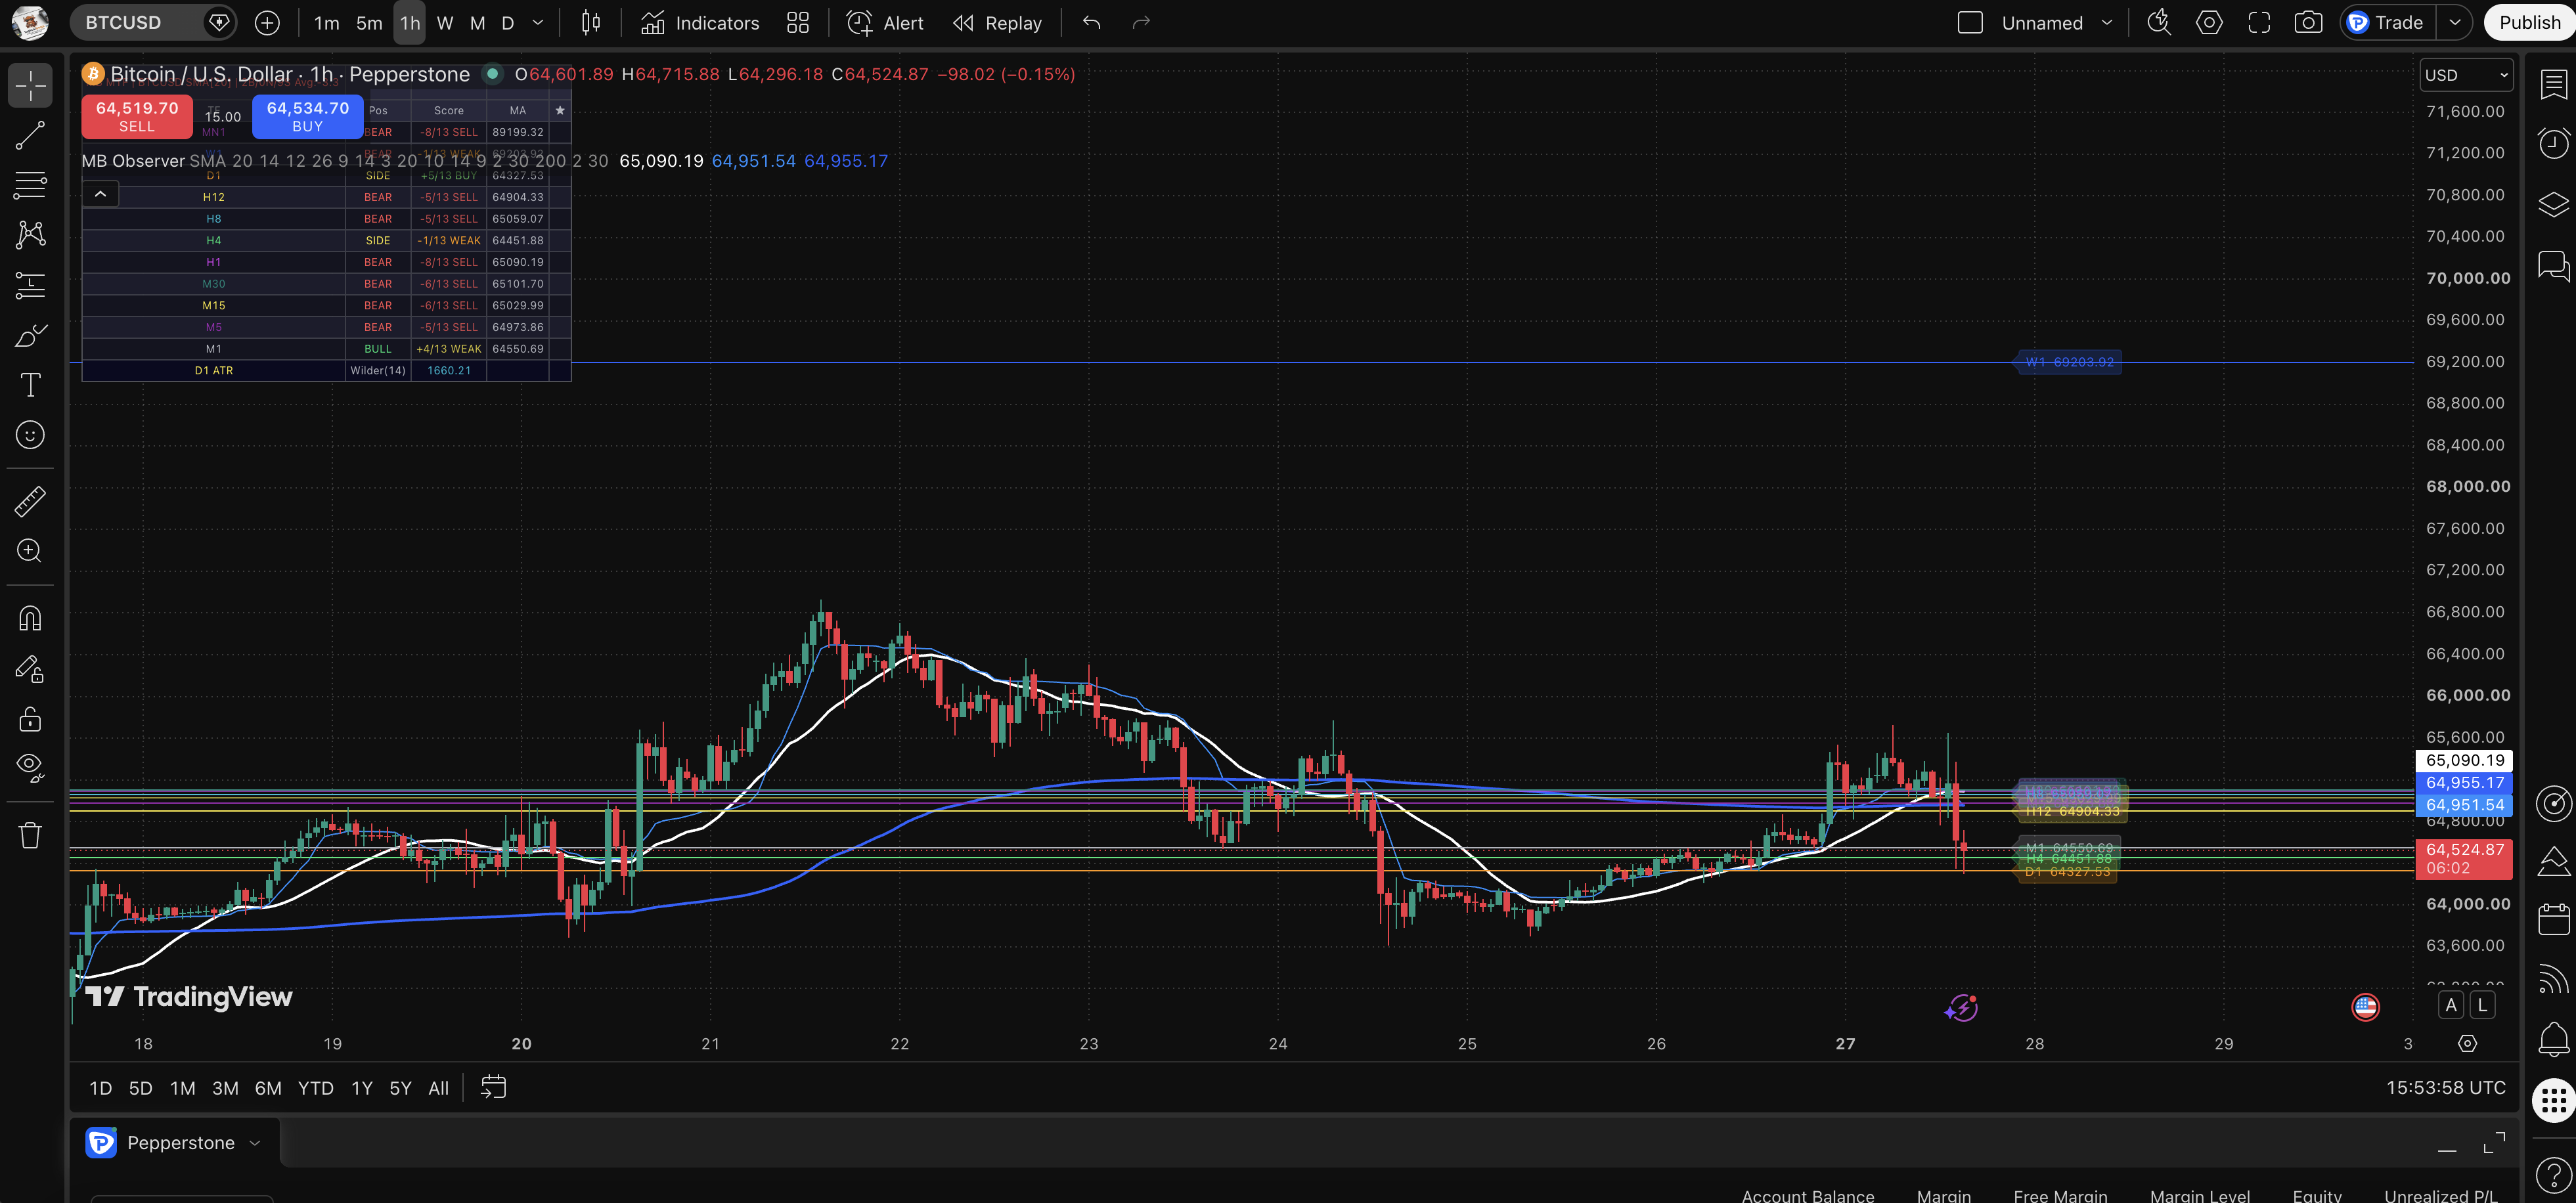The width and height of the screenshot is (2576, 1203).
Task: Remove objects with the trash icon
Action: 30,835
